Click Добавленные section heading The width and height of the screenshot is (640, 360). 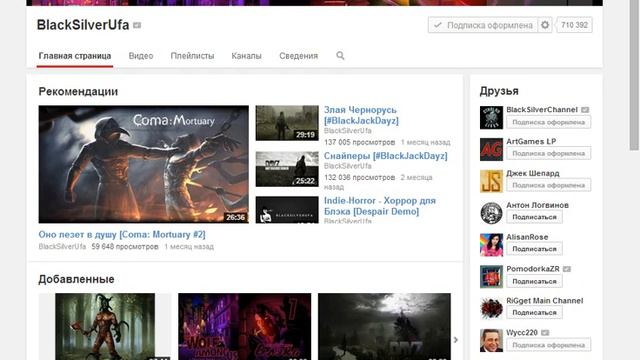76,279
